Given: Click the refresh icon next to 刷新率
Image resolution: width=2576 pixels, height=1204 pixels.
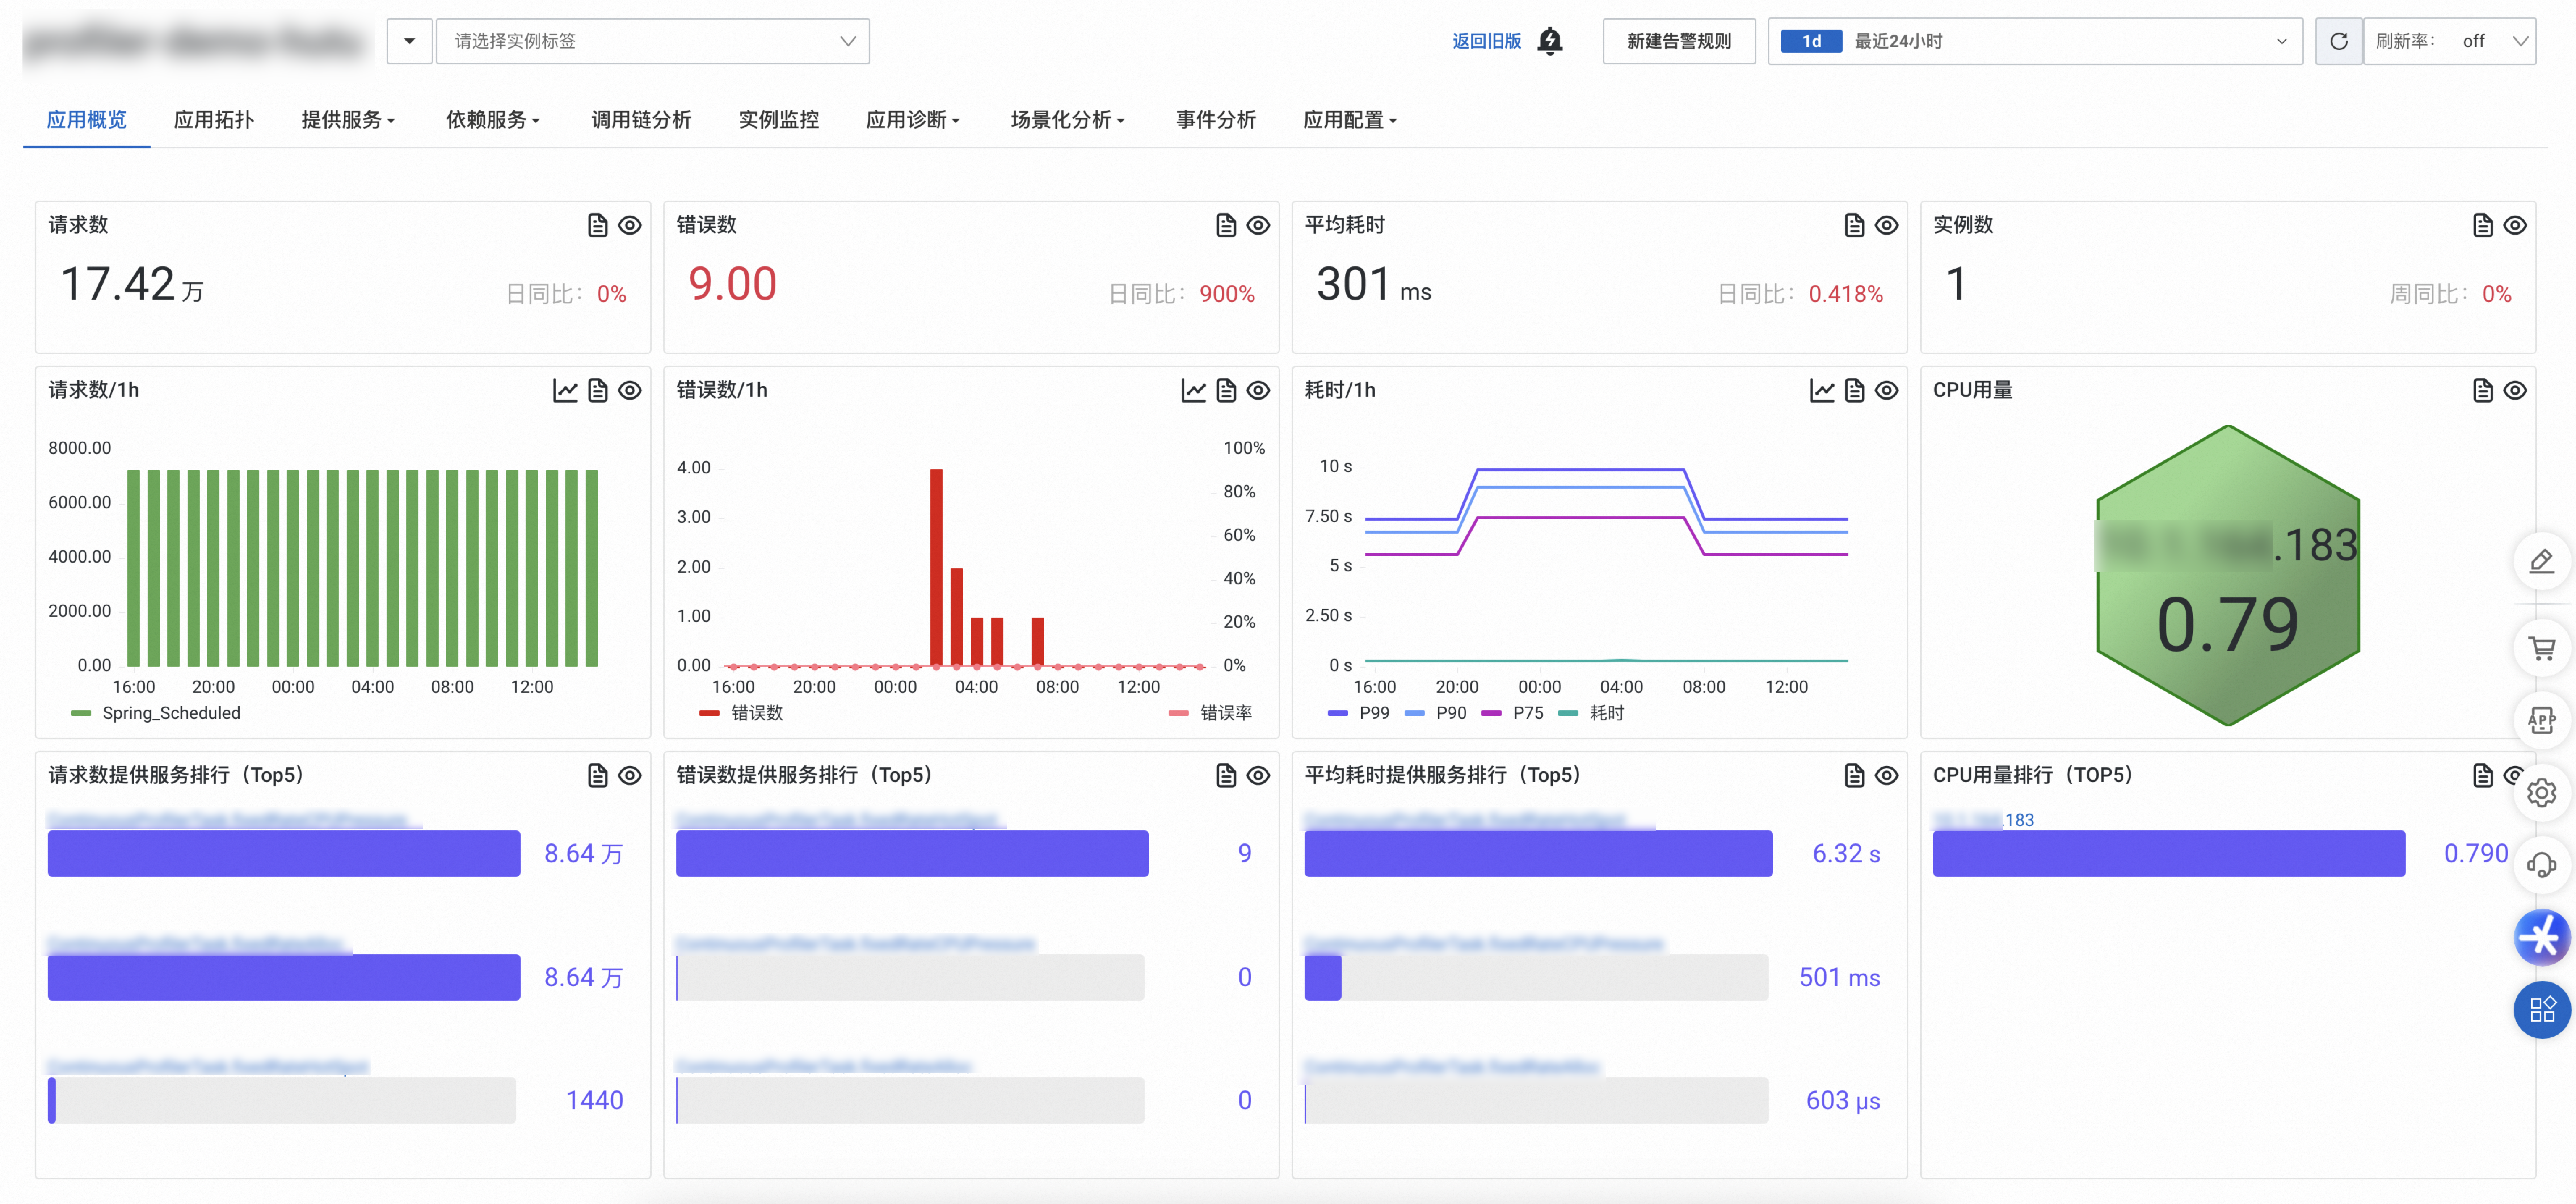Looking at the screenshot, I should [2338, 41].
